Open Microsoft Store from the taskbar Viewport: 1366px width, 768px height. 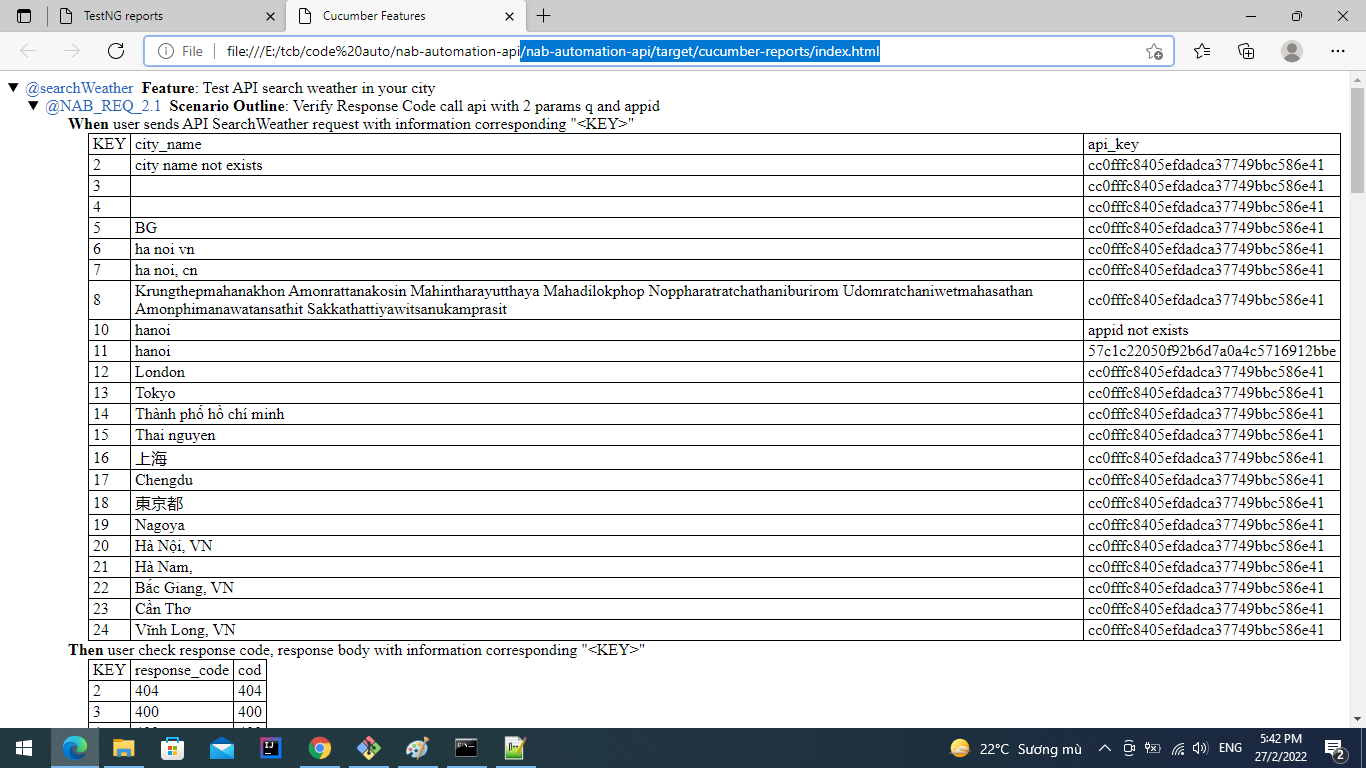click(x=172, y=748)
